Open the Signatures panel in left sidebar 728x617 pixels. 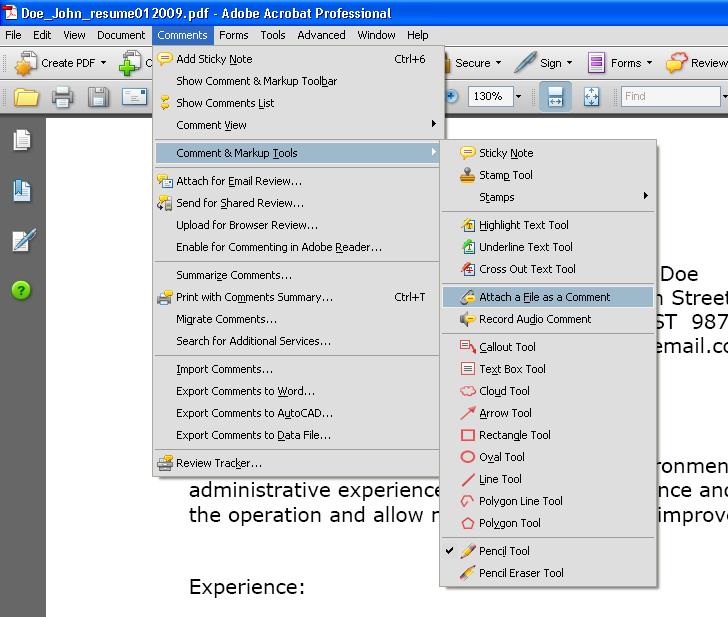click(23, 240)
